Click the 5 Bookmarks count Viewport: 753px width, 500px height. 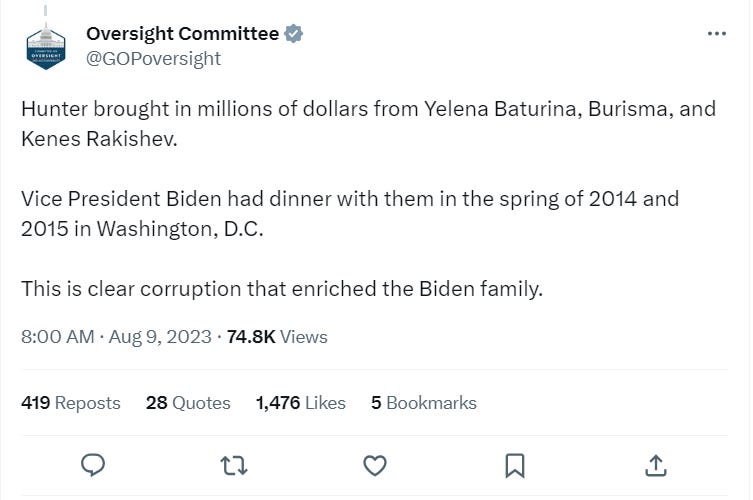[423, 403]
